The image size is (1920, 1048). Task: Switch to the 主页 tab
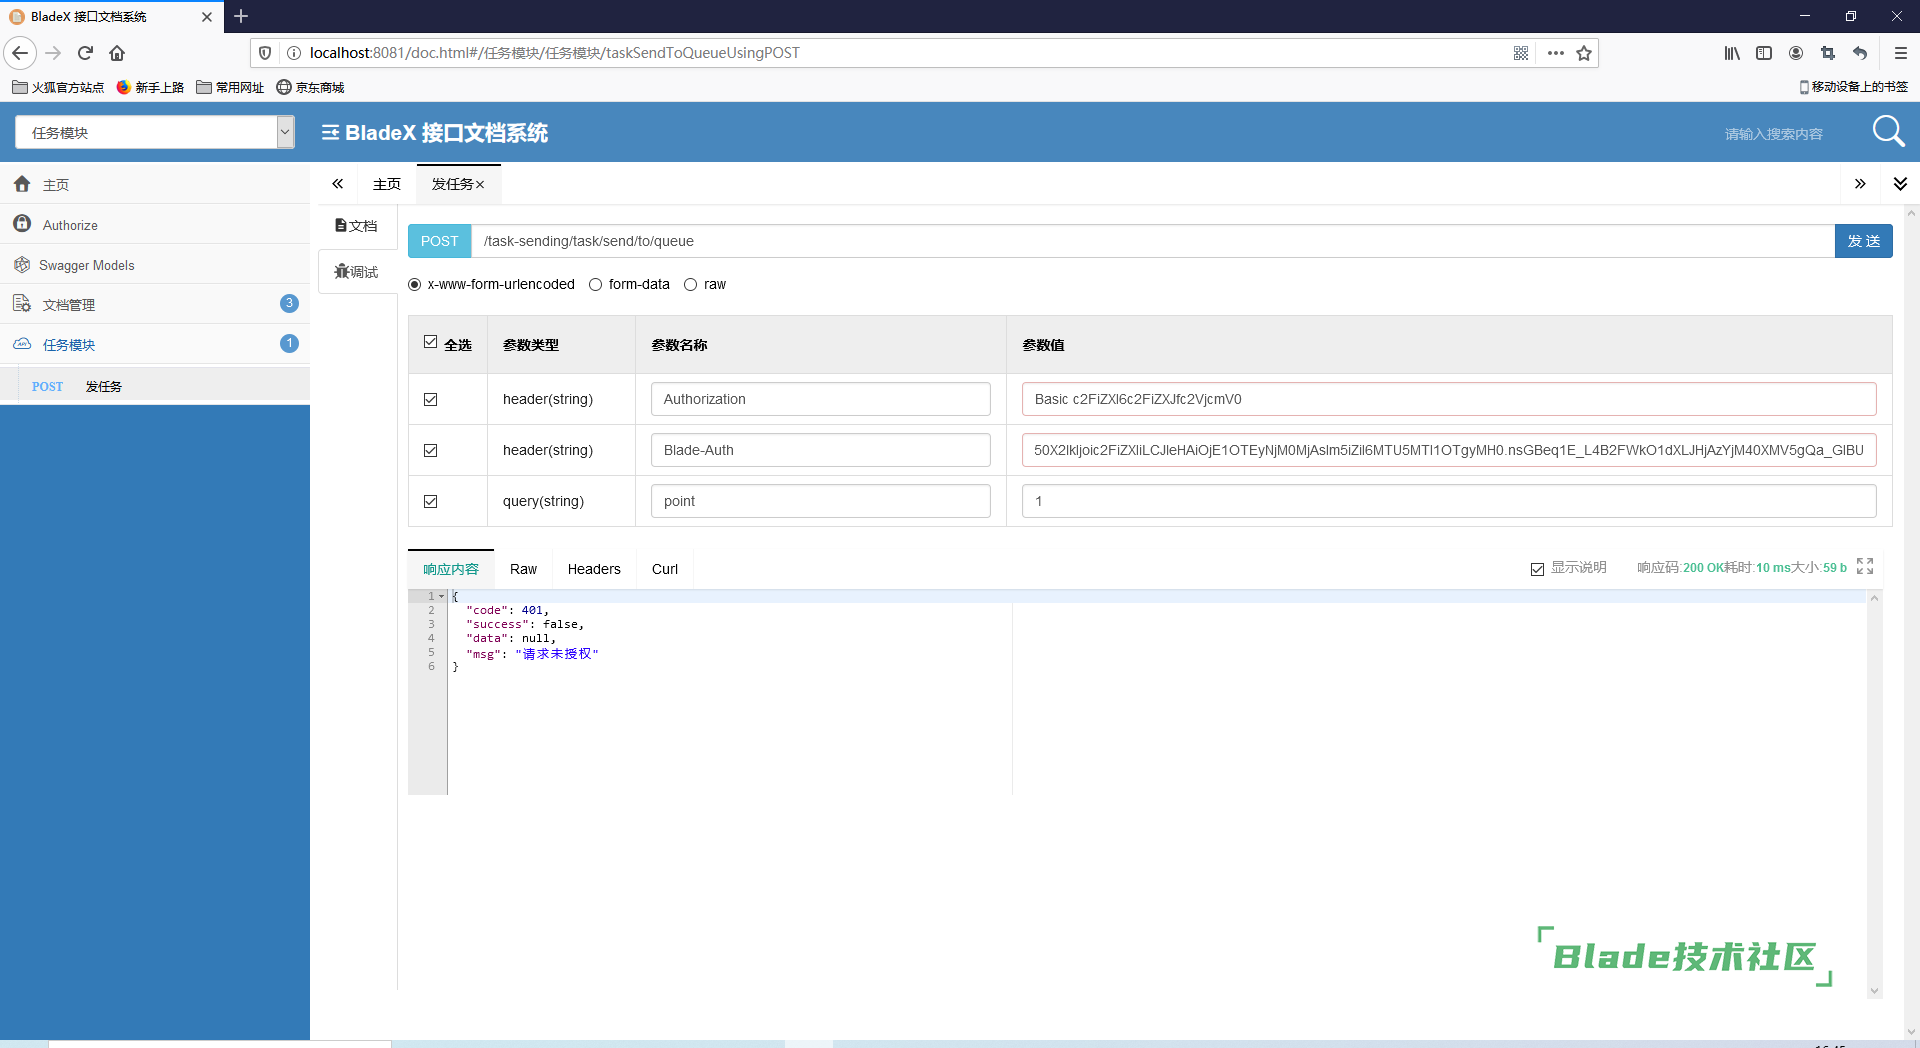pyautogui.click(x=386, y=184)
